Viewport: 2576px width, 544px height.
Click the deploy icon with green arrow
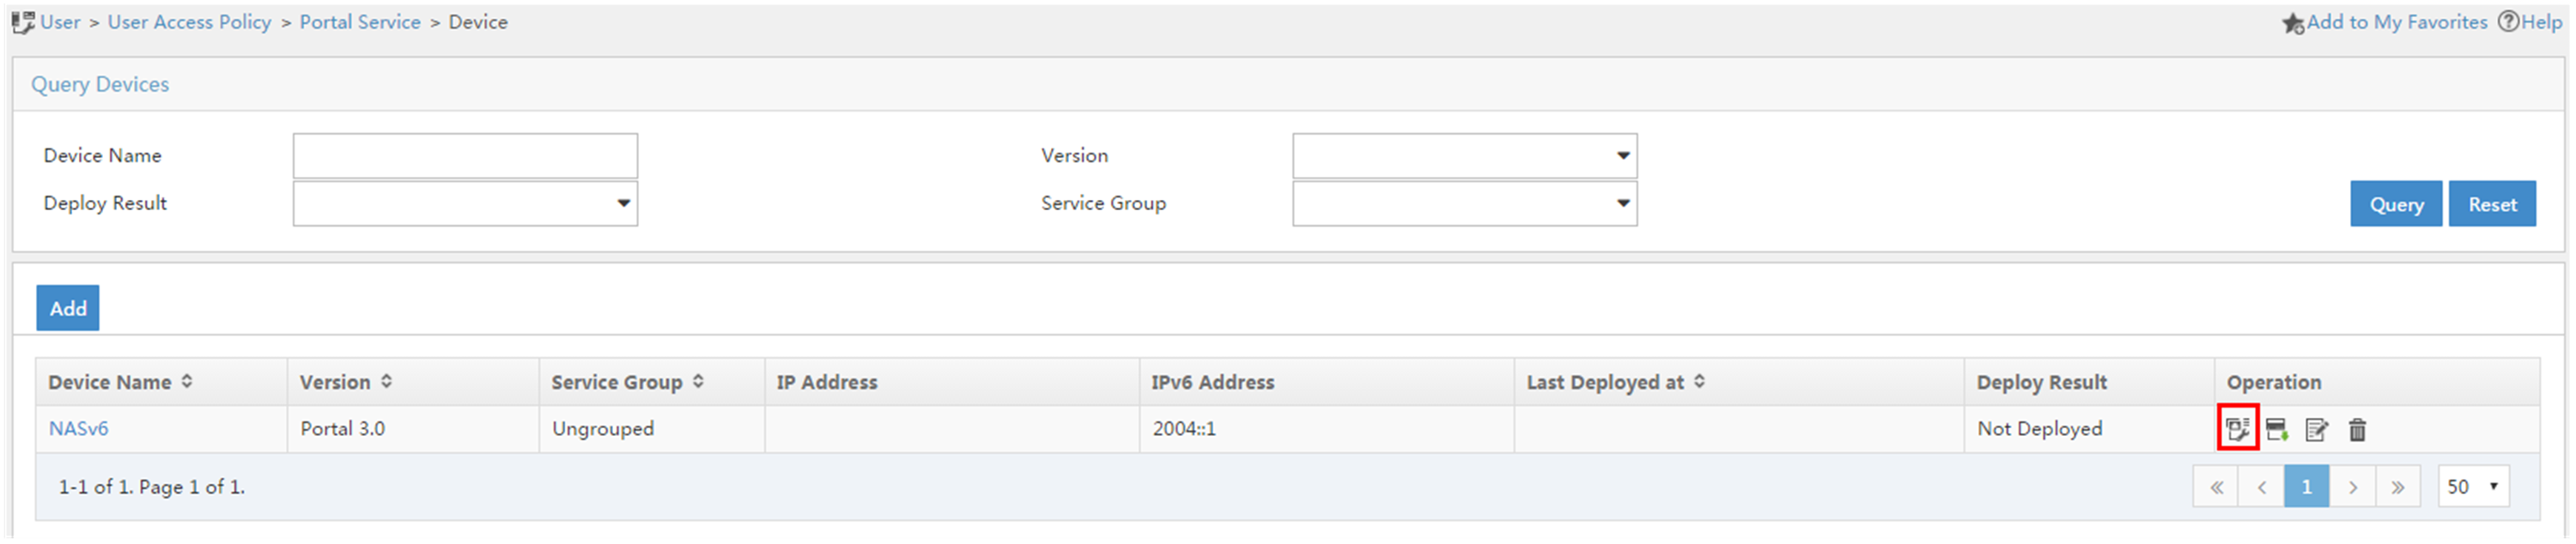(2277, 430)
